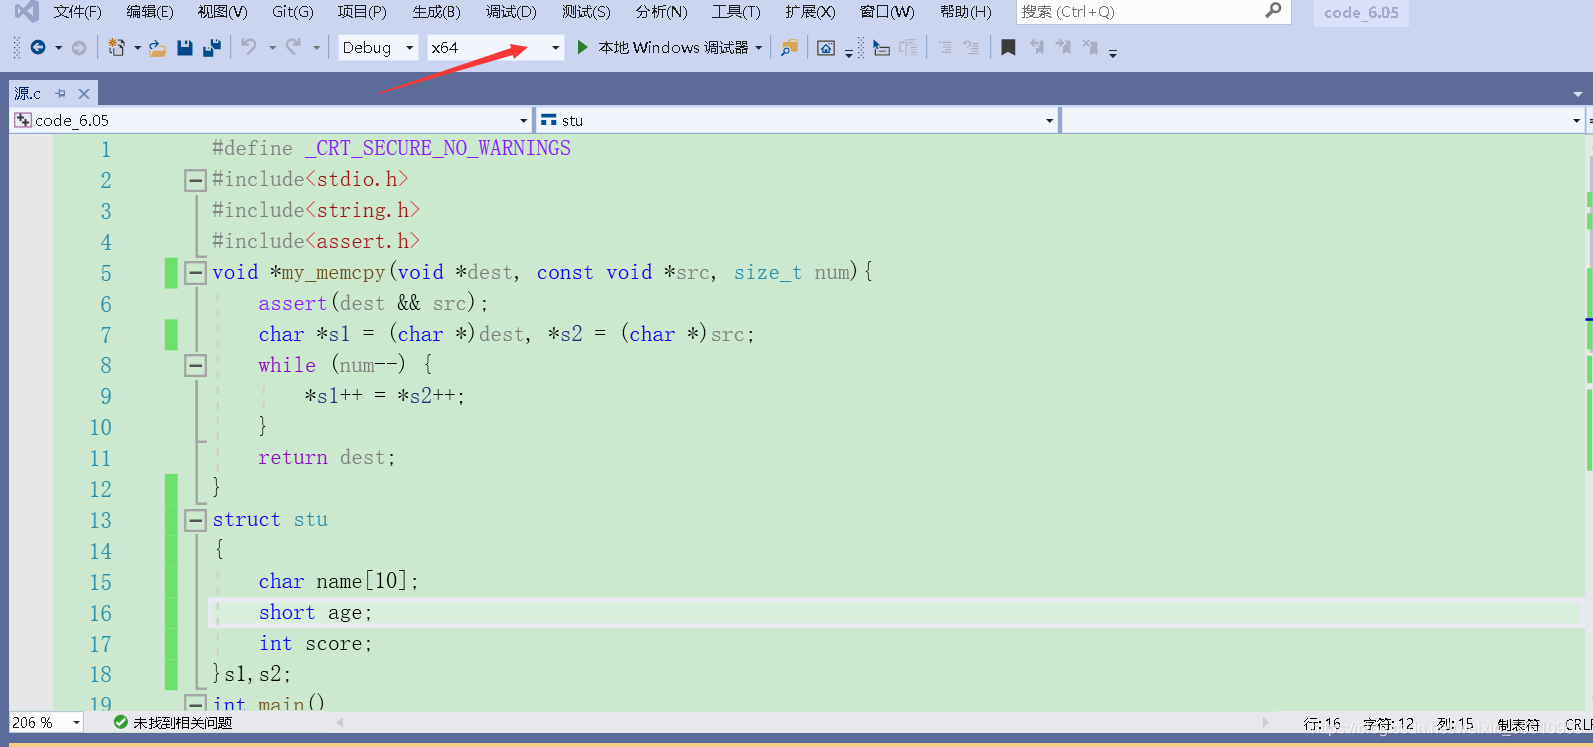This screenshot has height=747, width=1593.
Task: Click the Undo arrow icon
Action: point(249,47)
